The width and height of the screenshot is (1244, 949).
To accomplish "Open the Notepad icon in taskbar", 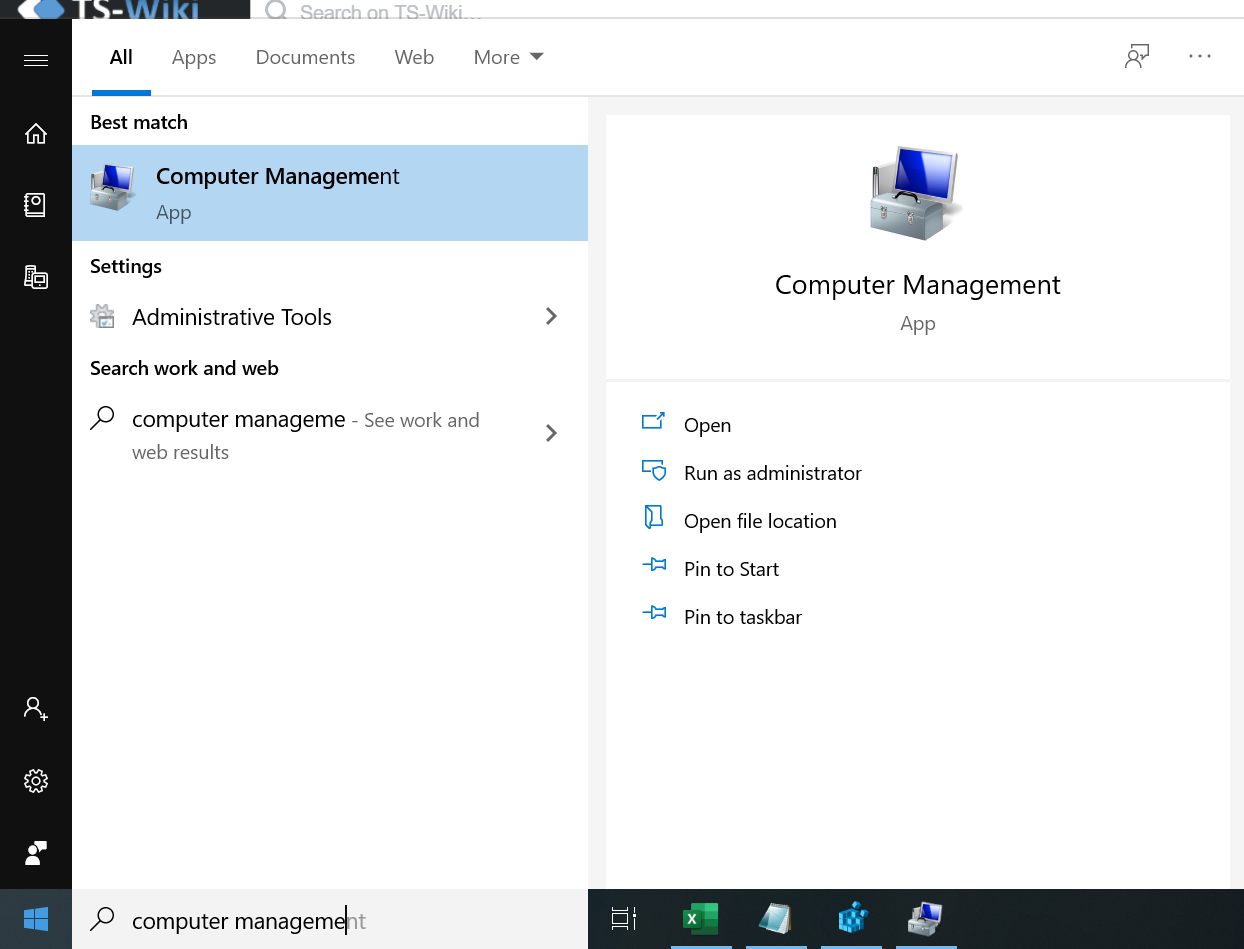I will (x=775, y=918).
